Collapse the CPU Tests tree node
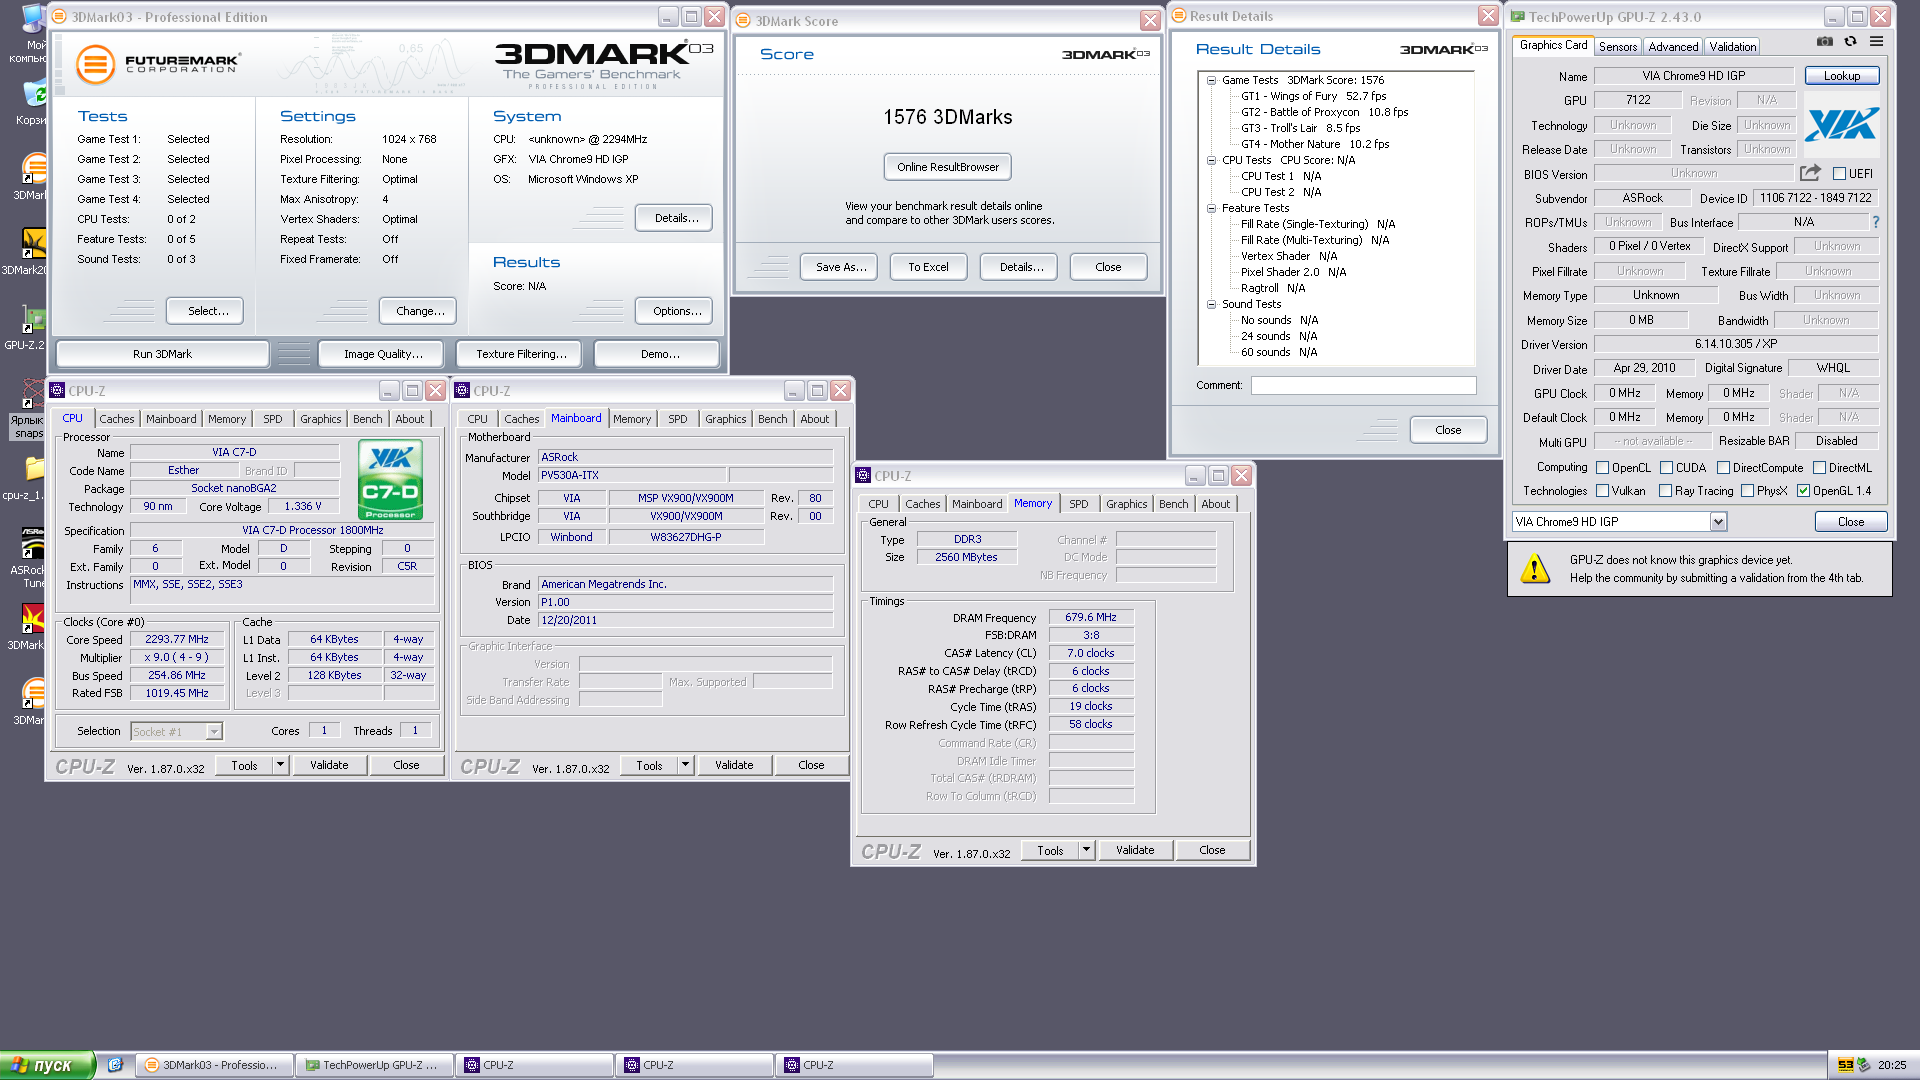 point(1211,160)
